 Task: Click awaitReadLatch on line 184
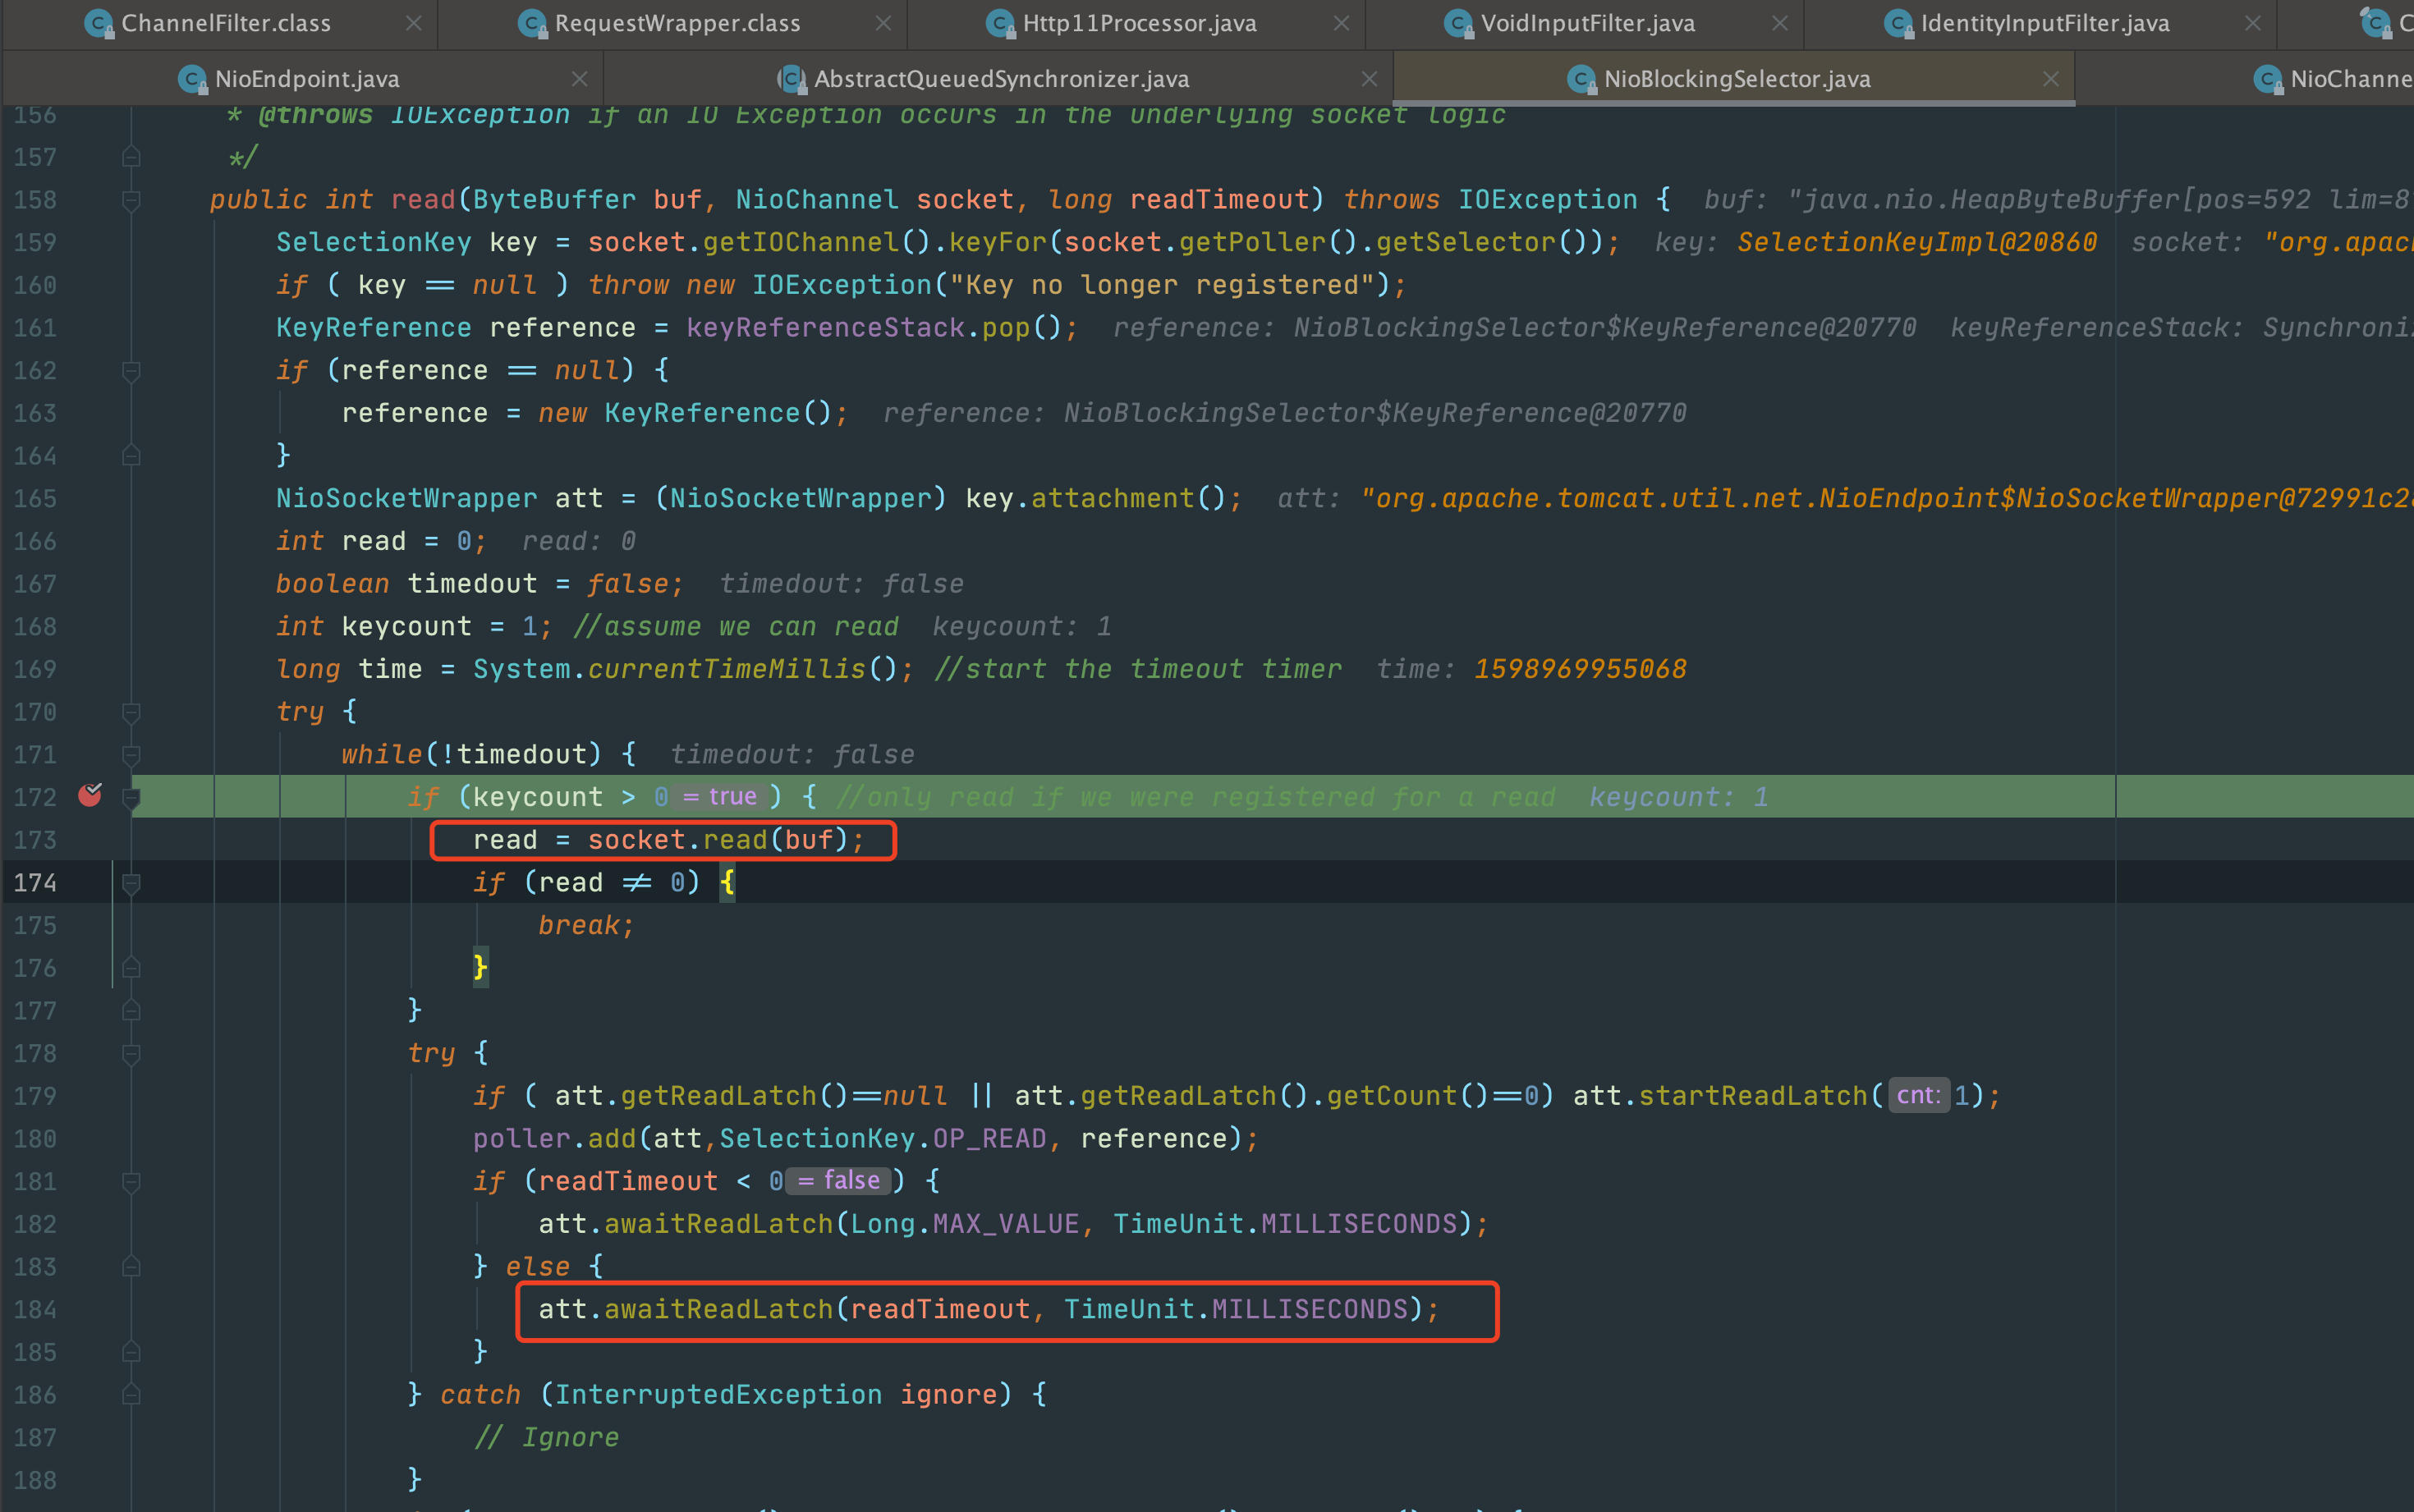pyautogui.click(x=718, y=1310)
